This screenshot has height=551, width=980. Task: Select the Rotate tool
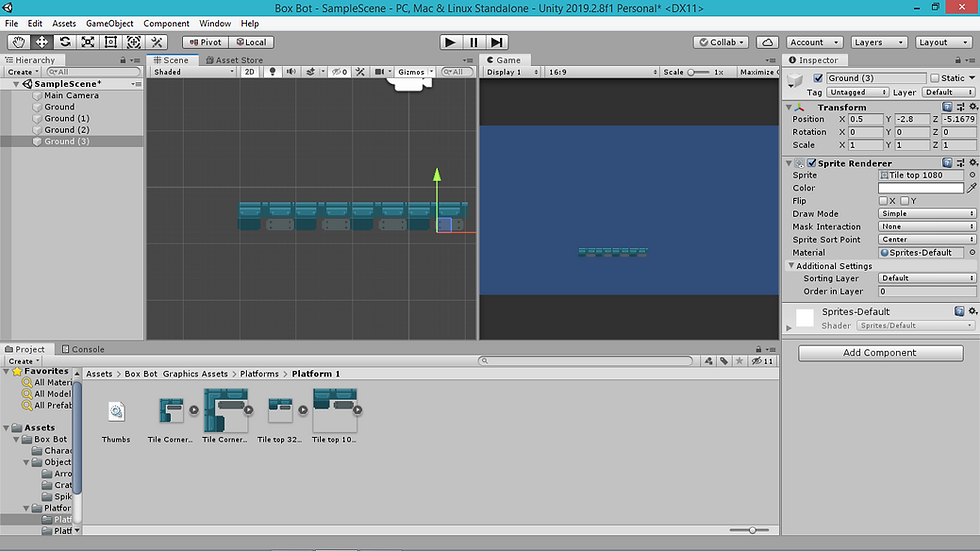(x=65, y=42)
